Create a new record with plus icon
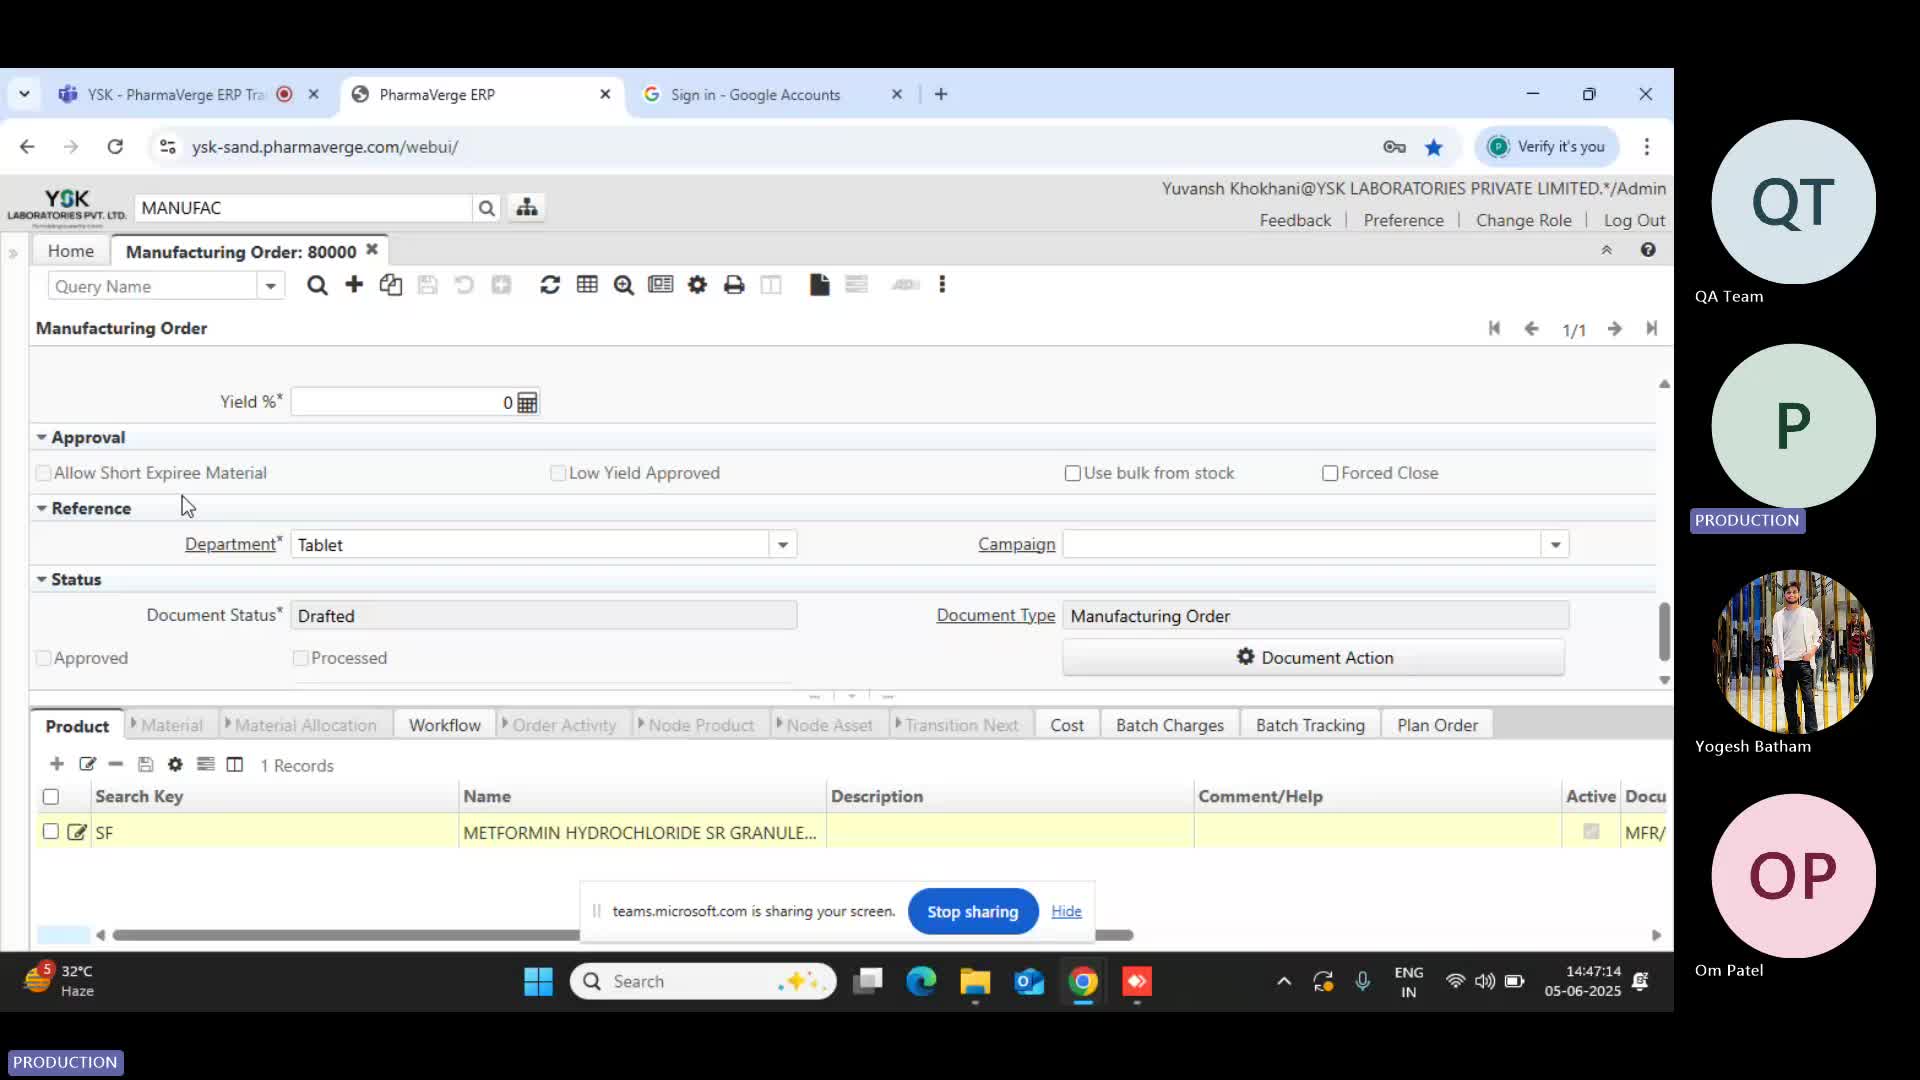Image resolution: width=1920 pixels, height=1080 pixels. point(354,285)
